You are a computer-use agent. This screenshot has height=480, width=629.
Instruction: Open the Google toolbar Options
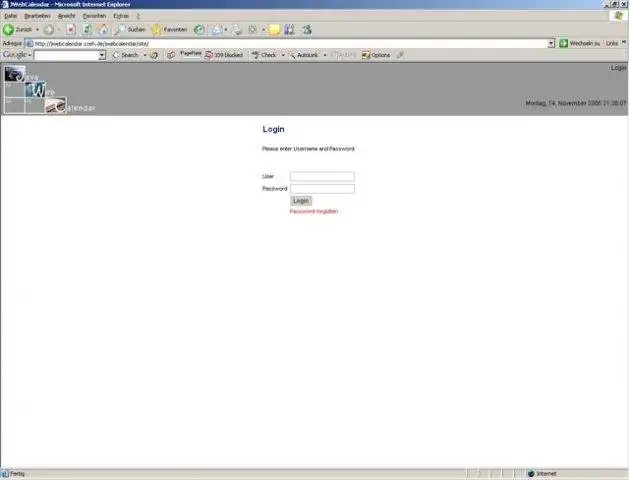[376, 55]
